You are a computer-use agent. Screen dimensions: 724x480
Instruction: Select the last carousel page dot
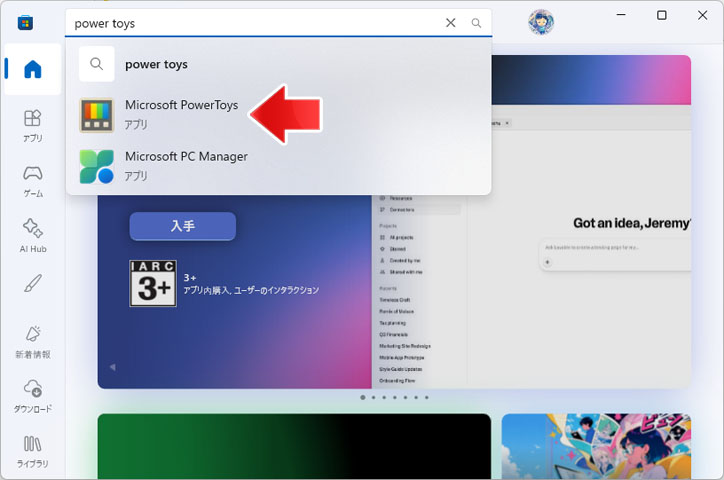(x=427, y=397)
